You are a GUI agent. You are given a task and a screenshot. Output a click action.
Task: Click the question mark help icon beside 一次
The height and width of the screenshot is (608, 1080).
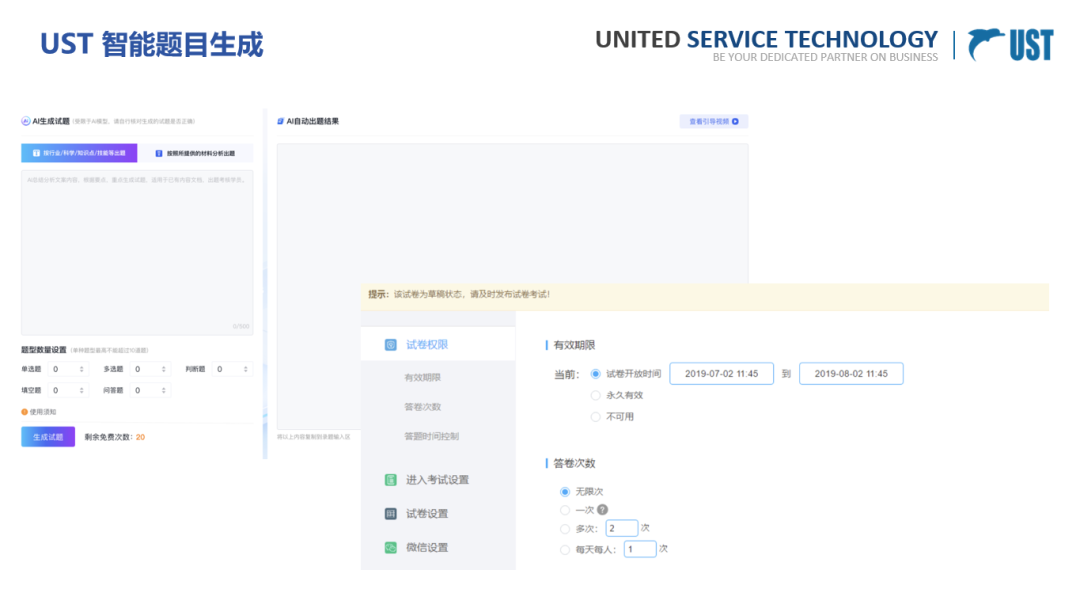tap(603, 510)
